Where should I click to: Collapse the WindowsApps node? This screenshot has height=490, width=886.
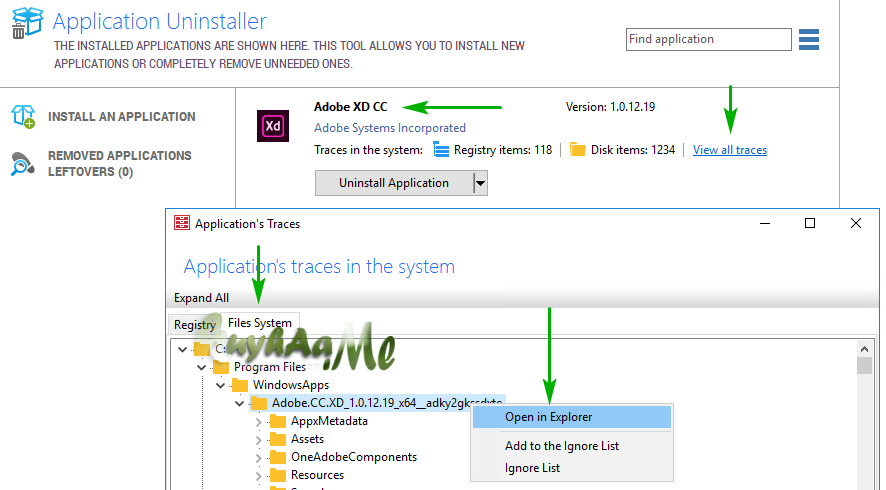(x=221, y=385)
